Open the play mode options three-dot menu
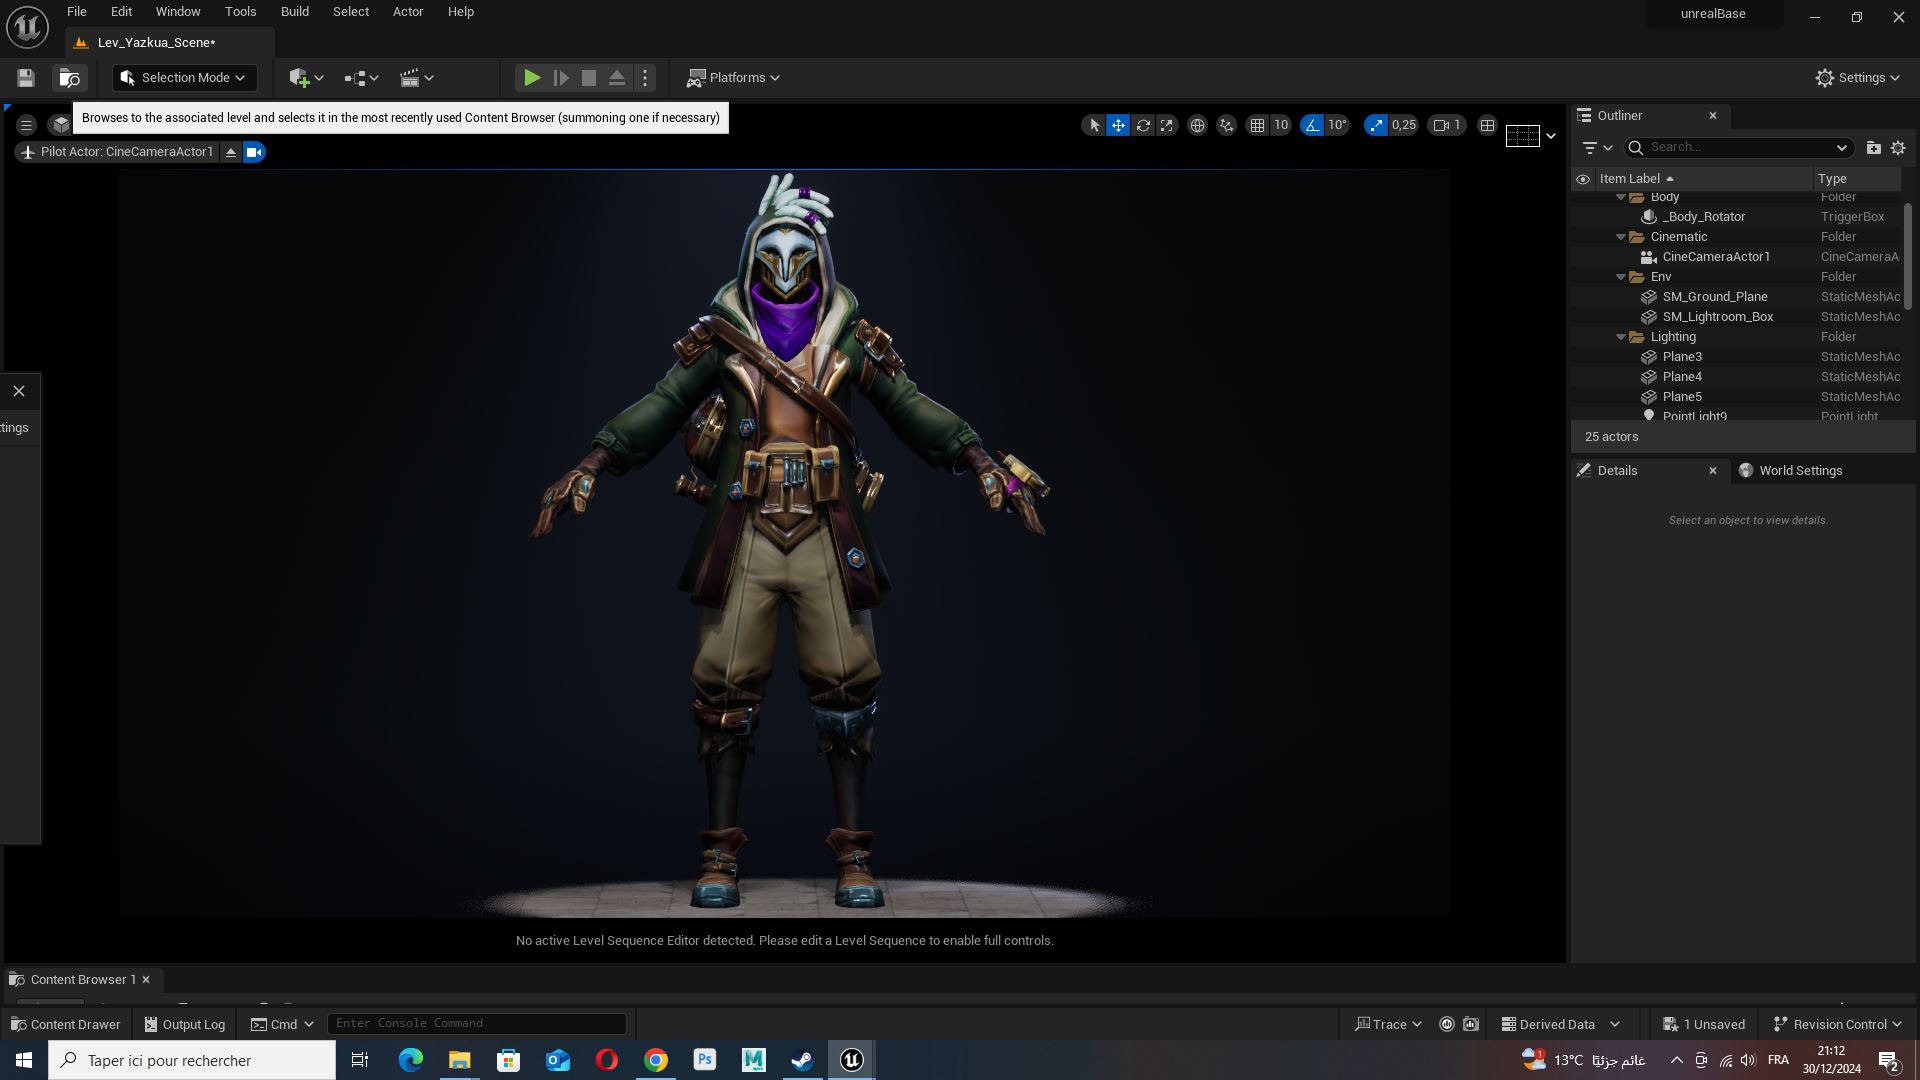The width and height of the screenshot is (1920, 1080). coord(645,78)
